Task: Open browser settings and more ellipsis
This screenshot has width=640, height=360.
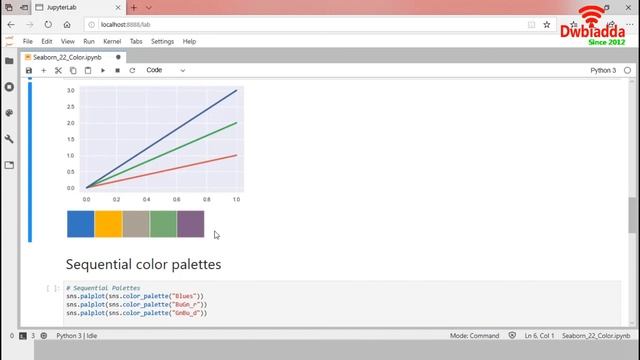Action: coord(630,25)
